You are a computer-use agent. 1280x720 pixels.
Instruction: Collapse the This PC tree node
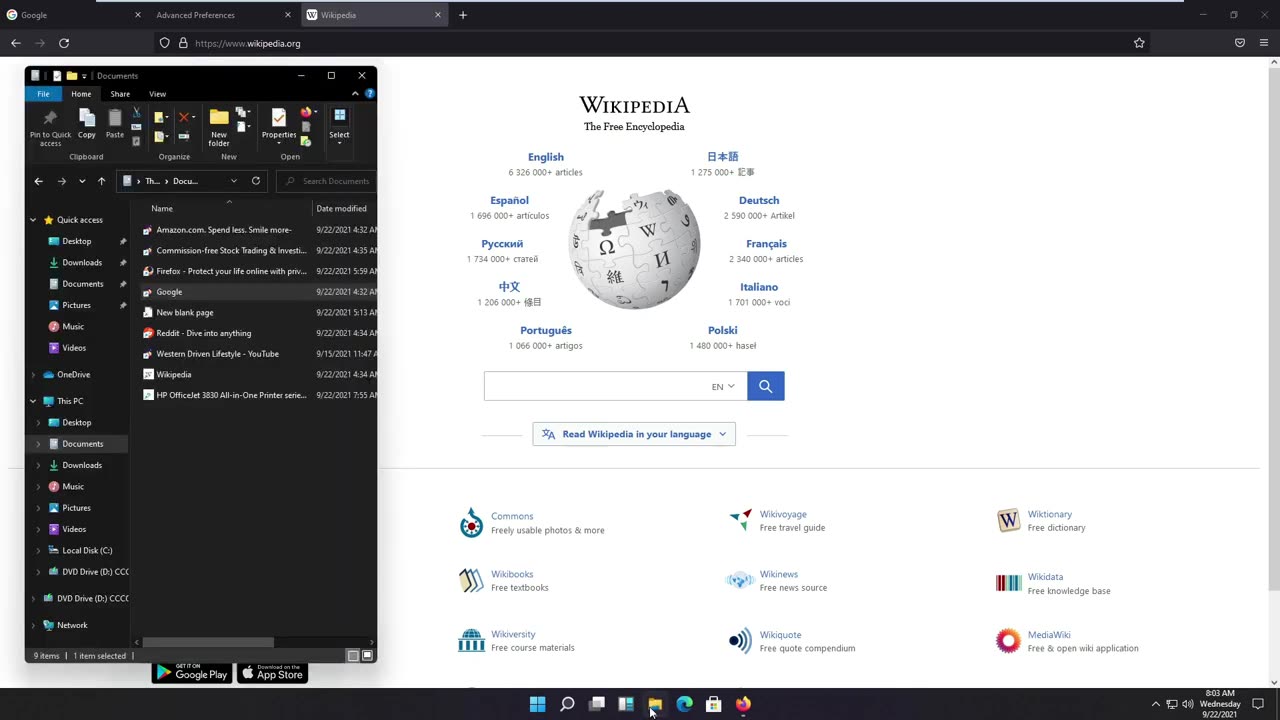coord(33,401)
